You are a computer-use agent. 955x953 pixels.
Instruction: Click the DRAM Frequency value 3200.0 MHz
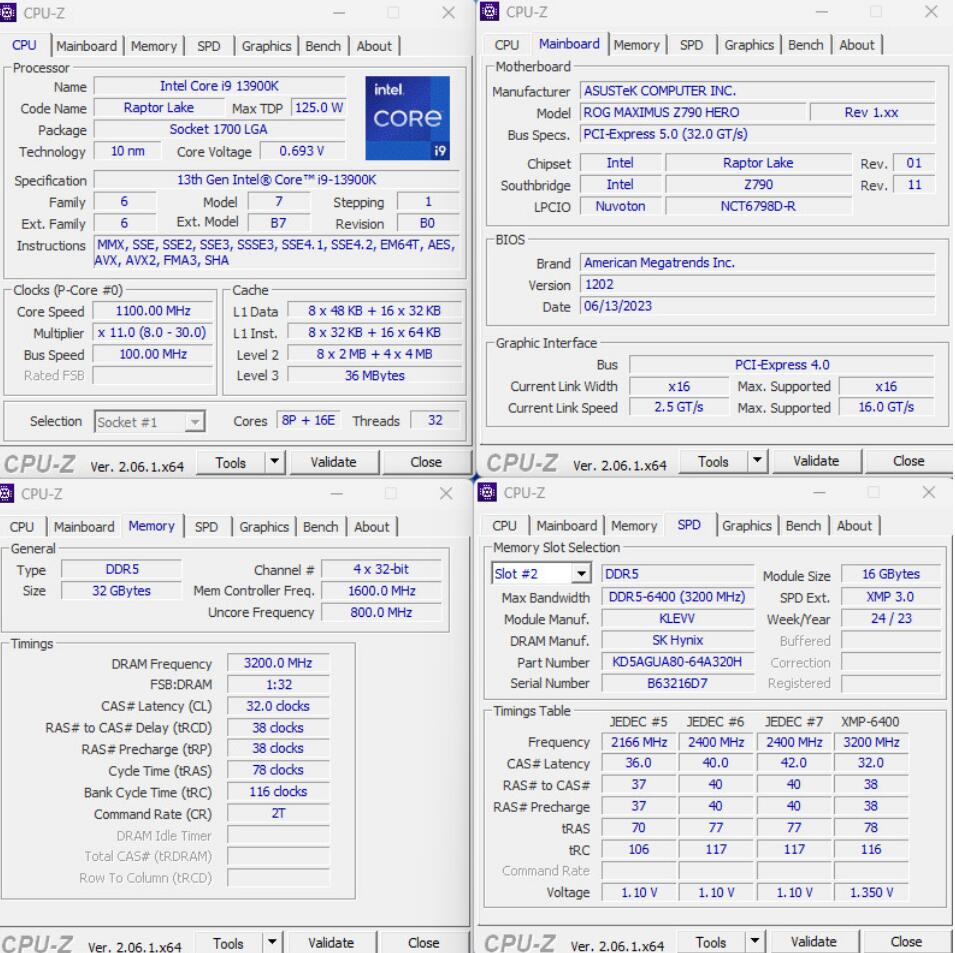[278, 663]
